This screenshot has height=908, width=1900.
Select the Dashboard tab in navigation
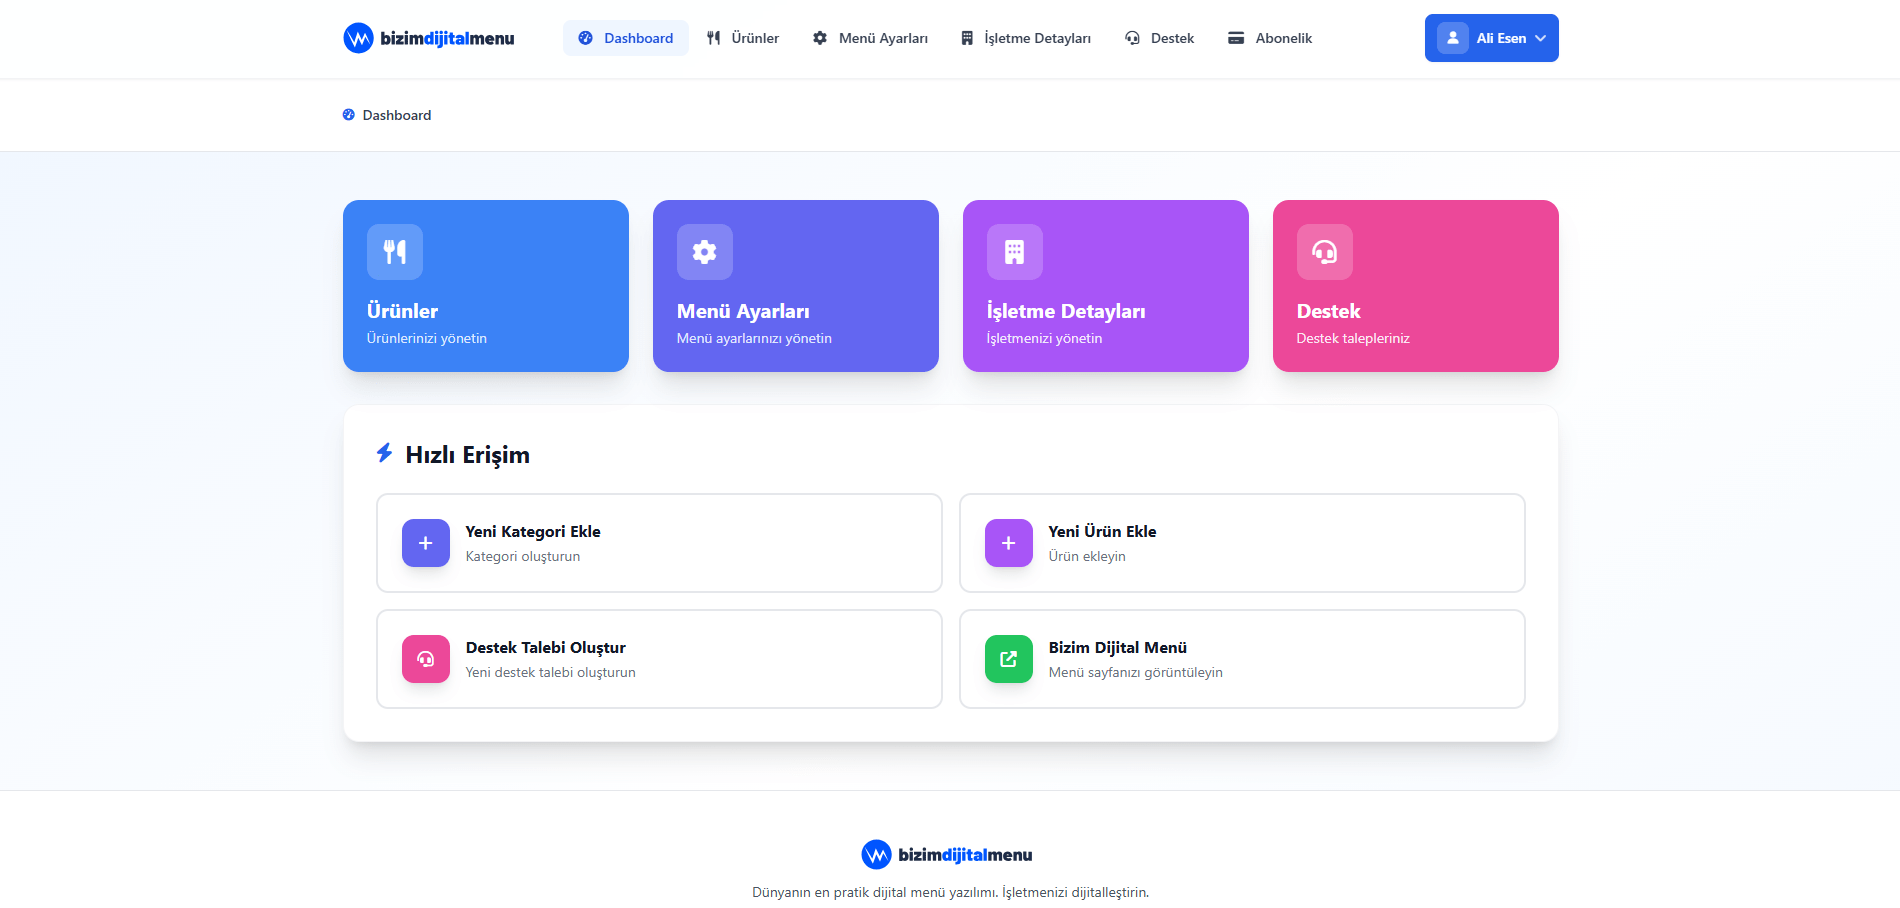(626, 38)
